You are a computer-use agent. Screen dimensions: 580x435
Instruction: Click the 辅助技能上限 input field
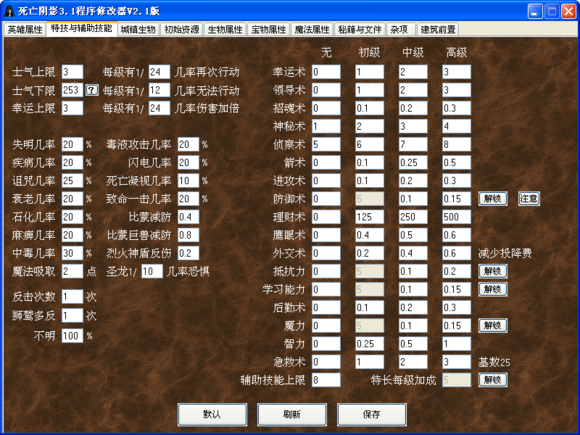coord(326,380)
